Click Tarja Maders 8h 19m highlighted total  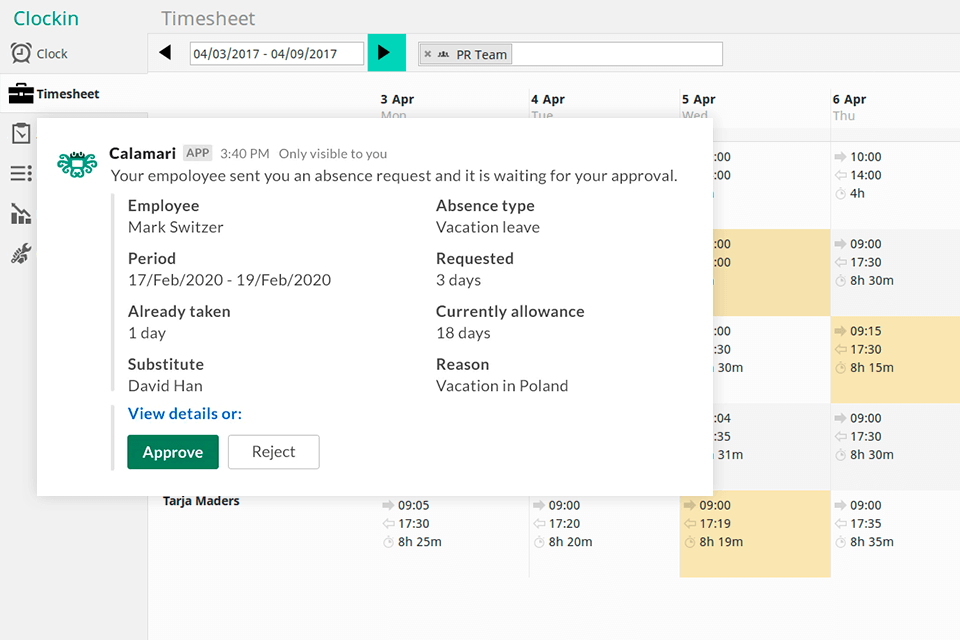(x=721, y=542)
